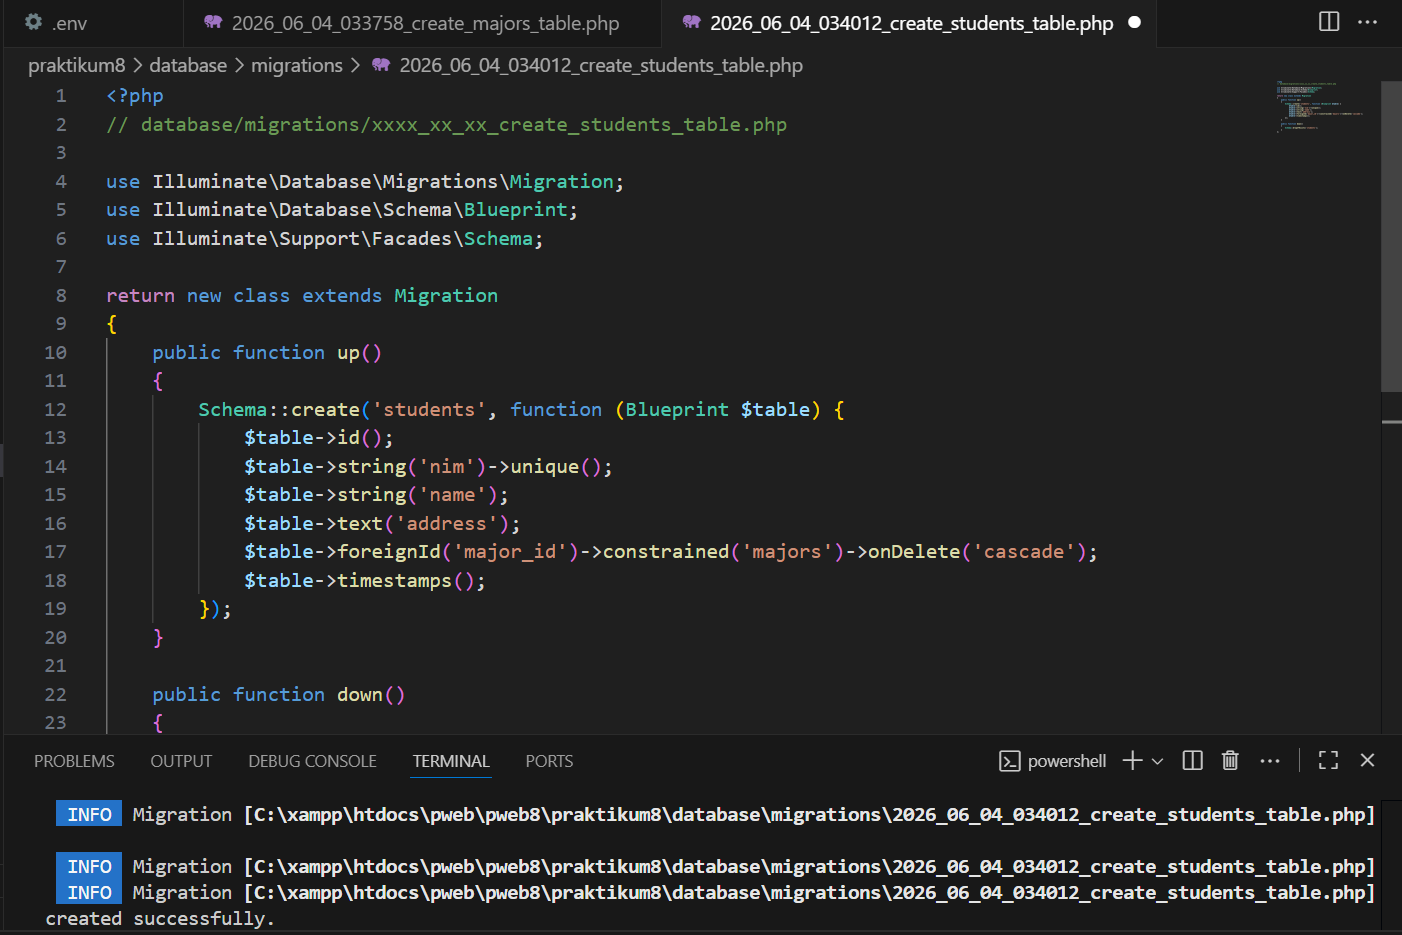This screenshot has height=935, width=1402.
Task: Click the 'down' function name
Action: 360,695
